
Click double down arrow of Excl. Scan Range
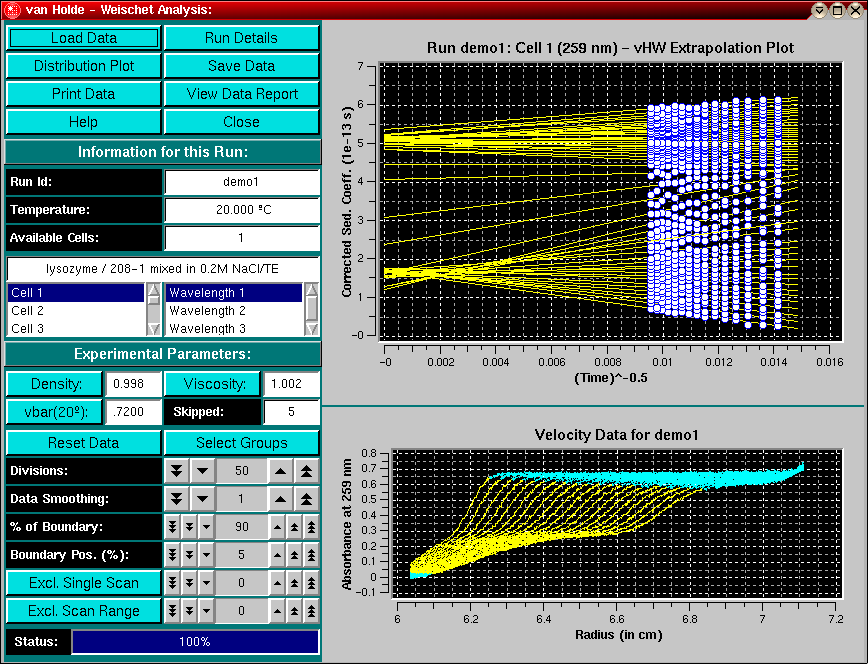189,611
